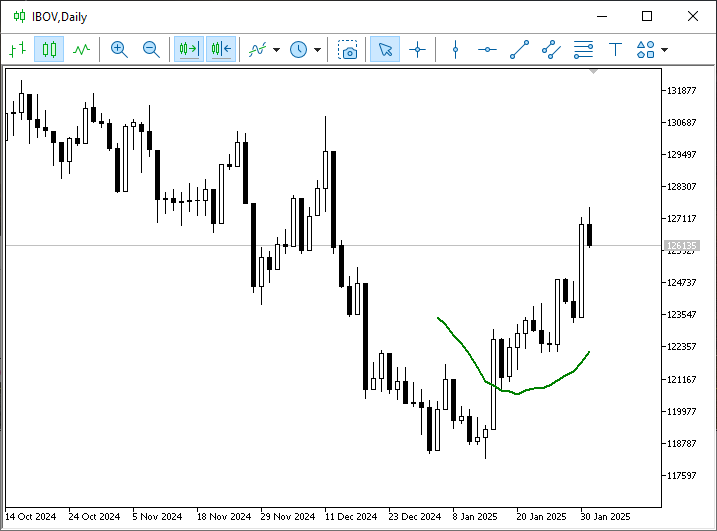The width and height of the screenshot is (717, 531).
Task: Zoom in on the chart
Action: click(x=119, y=49)
